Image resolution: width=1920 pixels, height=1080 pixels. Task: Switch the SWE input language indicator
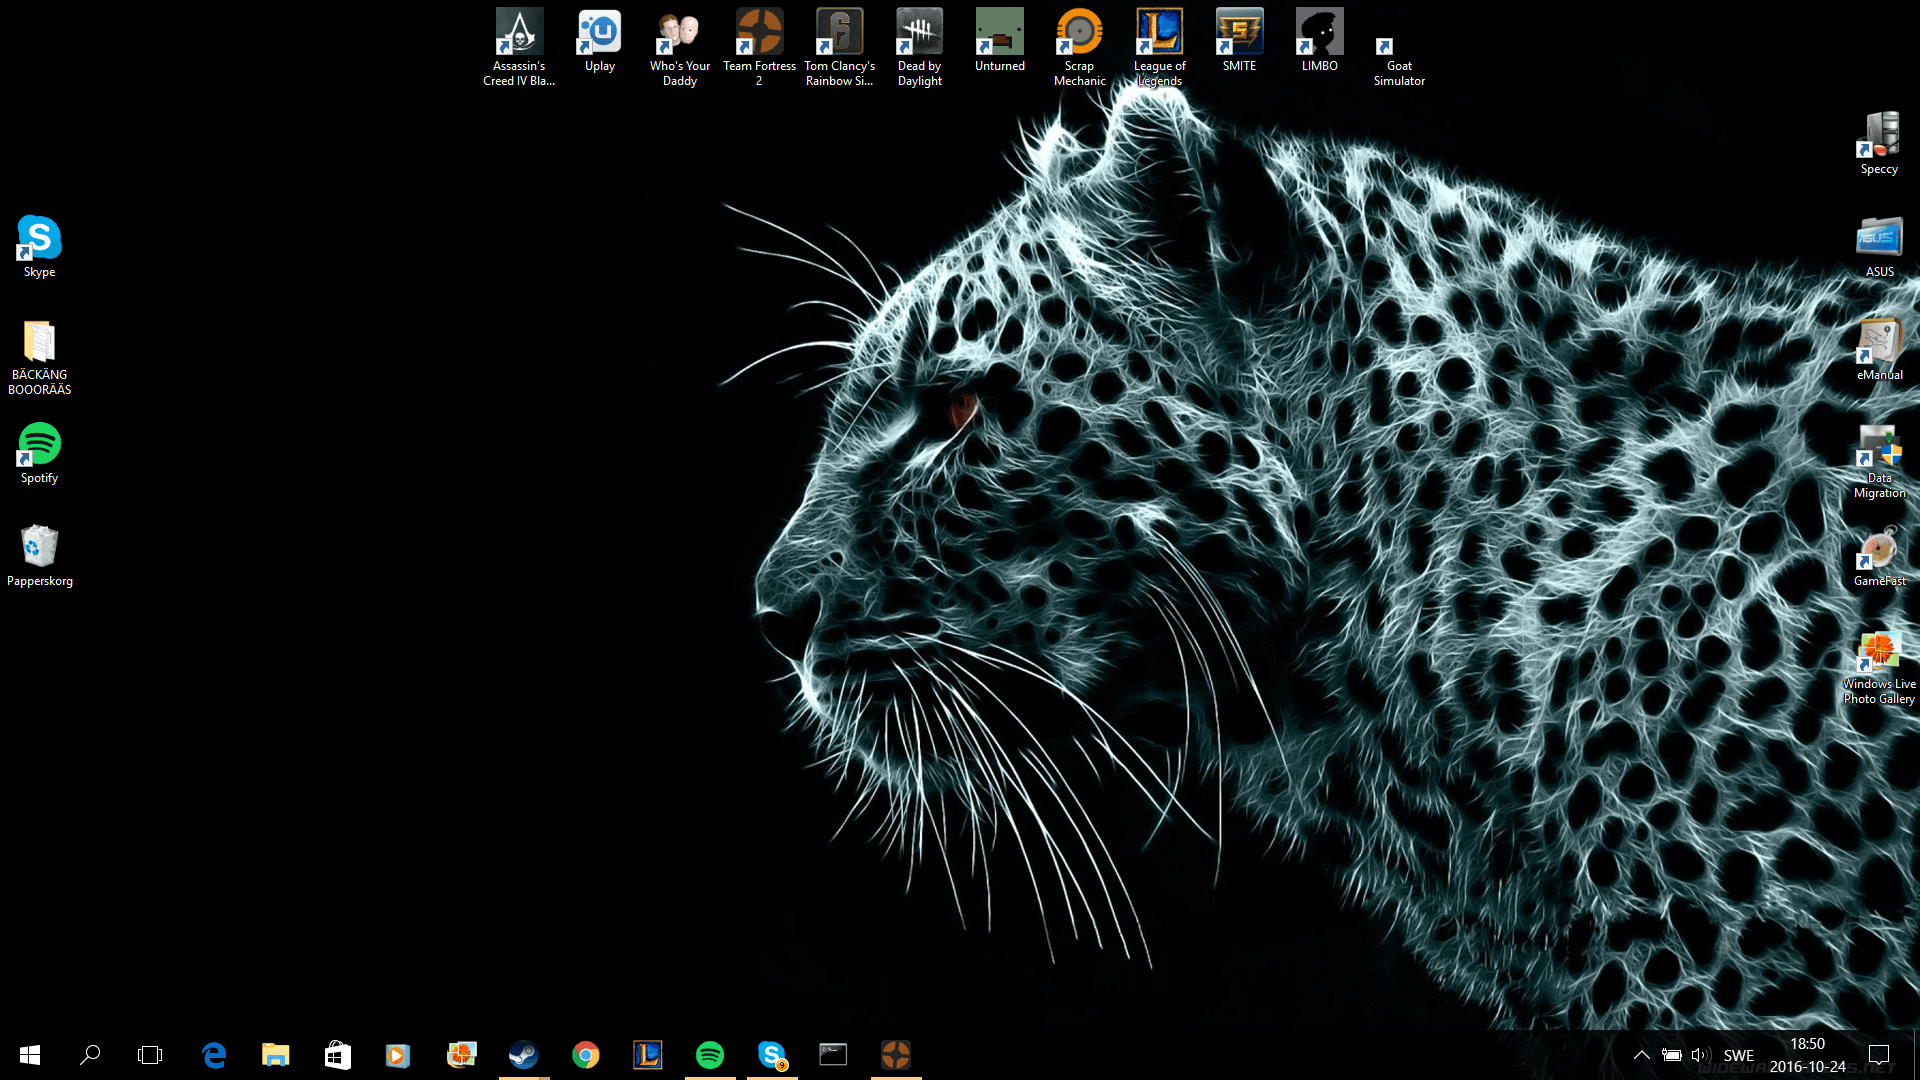1738,1055
